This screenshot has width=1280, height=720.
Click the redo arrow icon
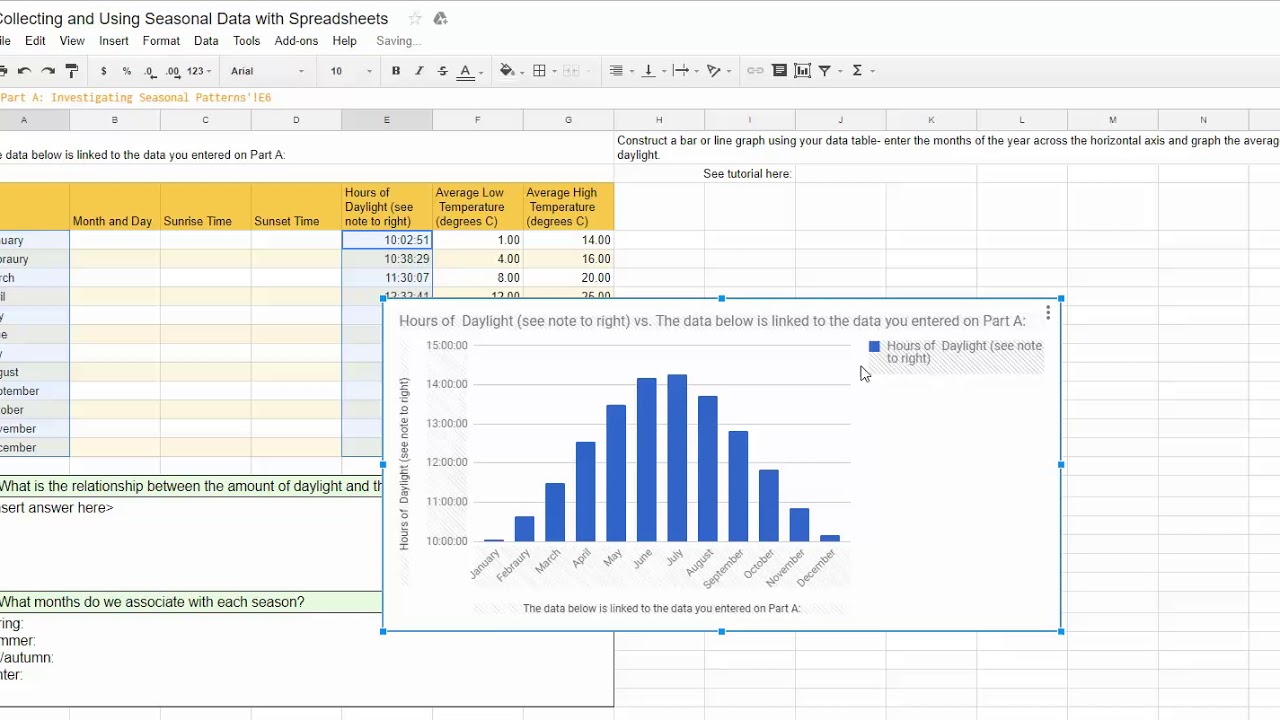[x=47, y=71]
